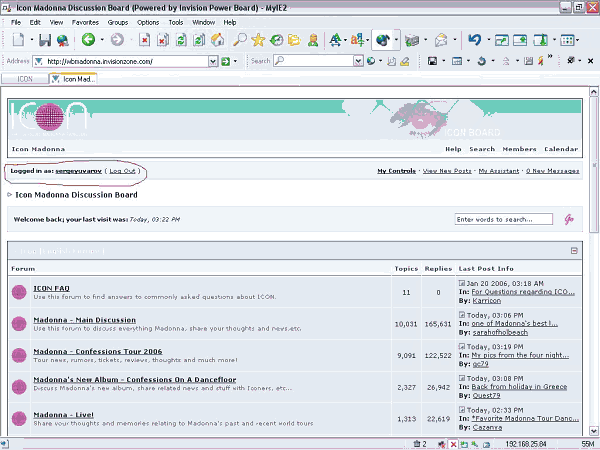Open the File menu
600x450 pixels.
(16, 23)
